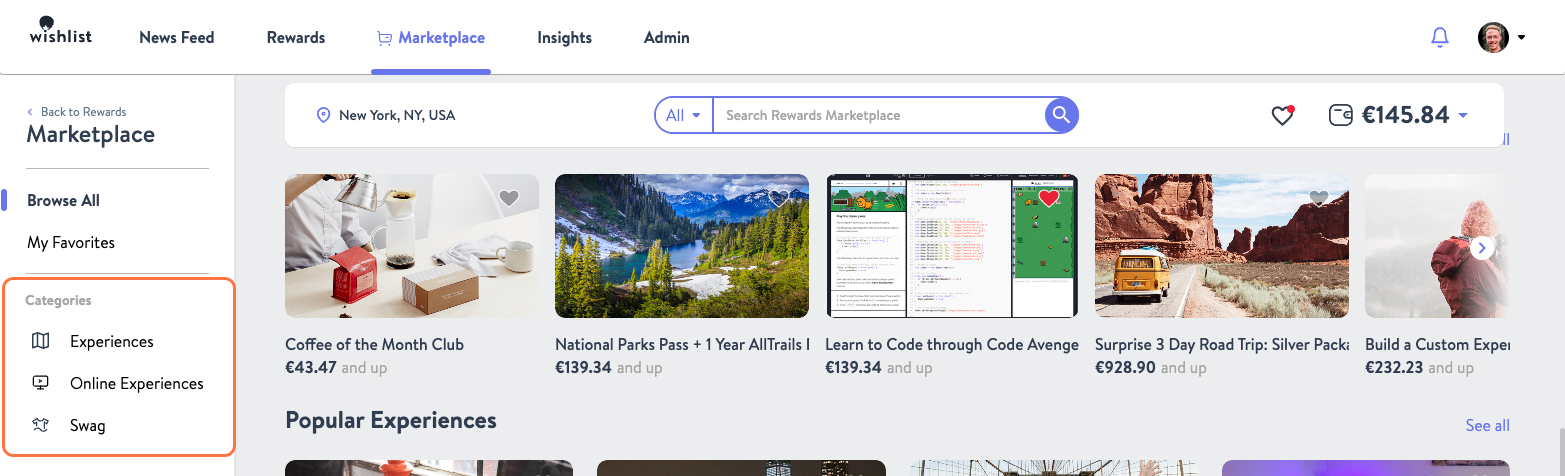Click the location pin icon
This screenshot has height=476, width=1565.
[323, 115]
